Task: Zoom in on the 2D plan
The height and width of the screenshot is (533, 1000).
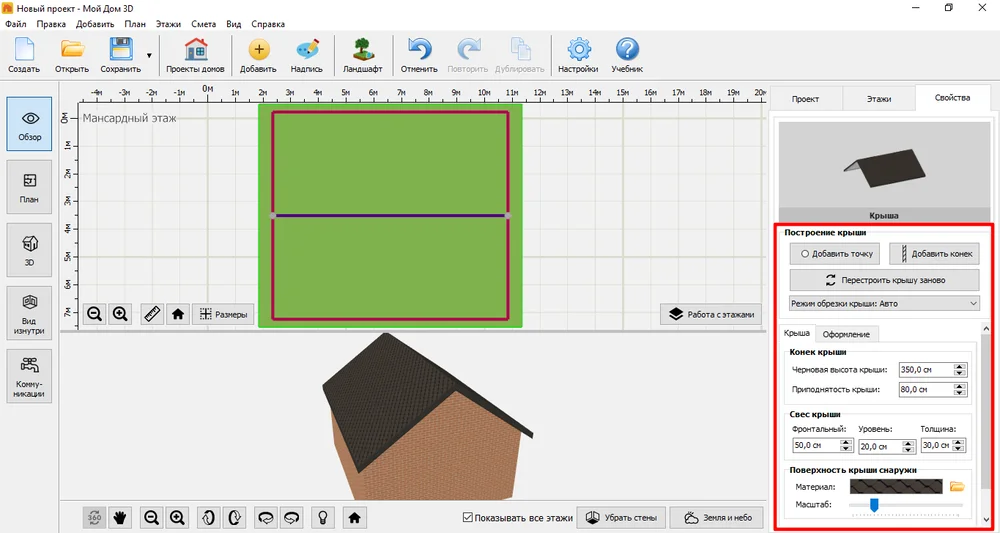Action: pyautogui.click(x=121, y=314)
